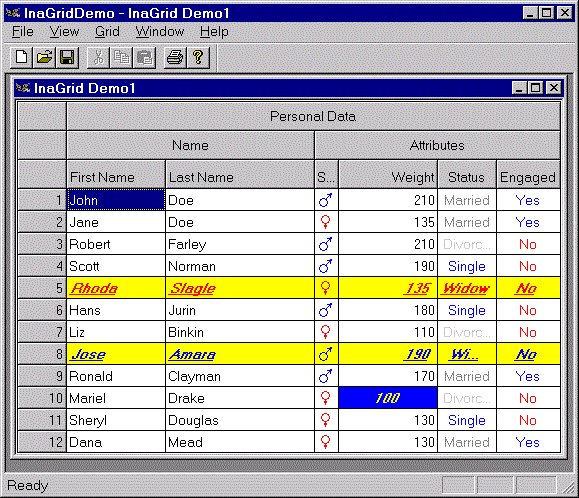Open the File menu
Viewport: 579px width, 498px height.
pyautogui.click(x=23, y=32)
